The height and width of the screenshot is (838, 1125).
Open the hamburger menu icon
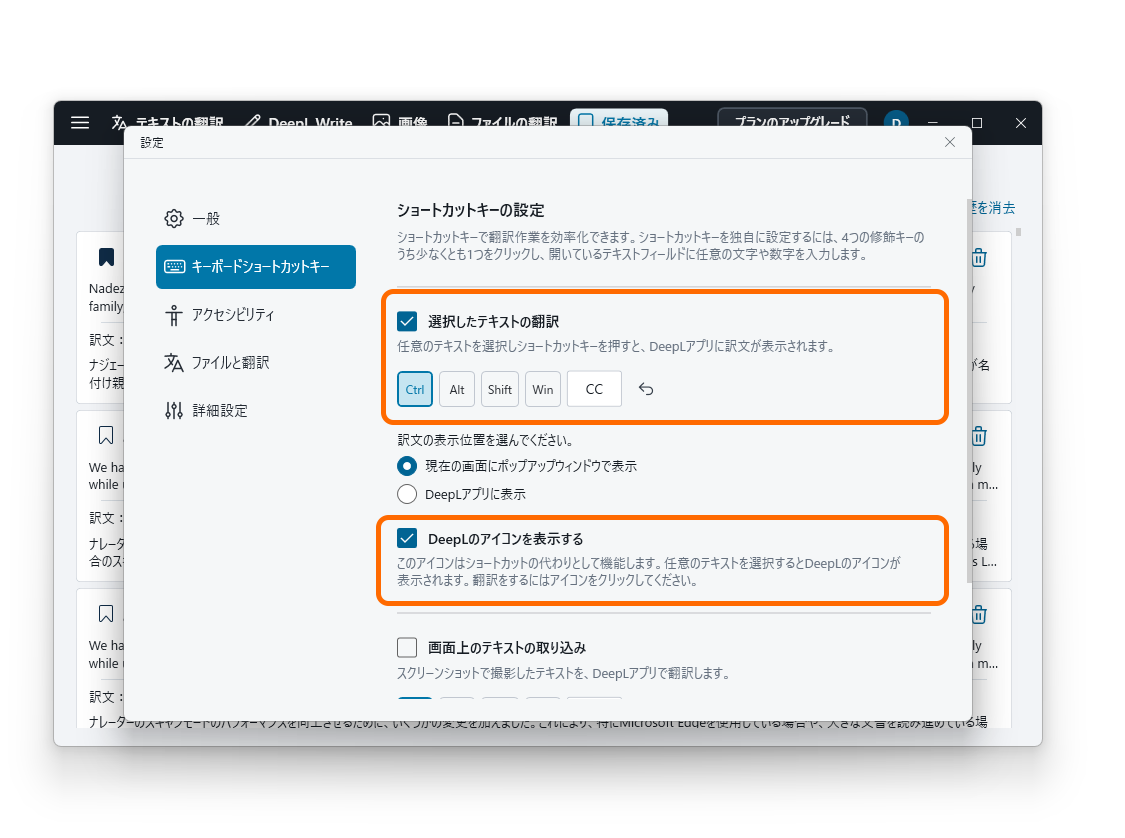click(x=80, y=122)
